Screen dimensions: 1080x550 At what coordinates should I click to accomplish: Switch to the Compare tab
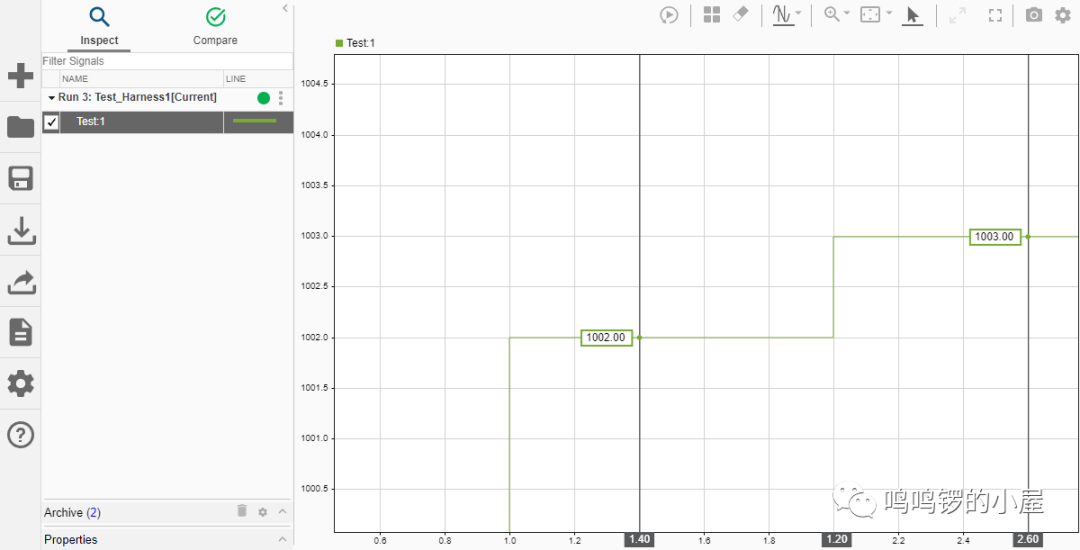point(215,28)
